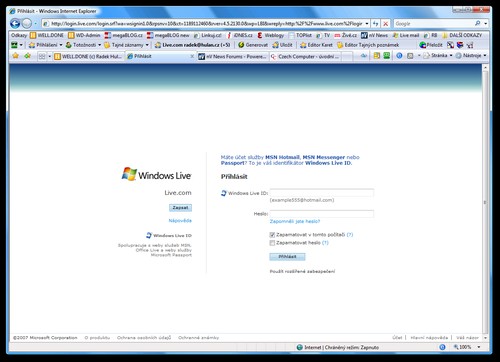Viewport: 500px width, 362px height.
Task: Open the Nápověda help link
Action: click(180, 221)
